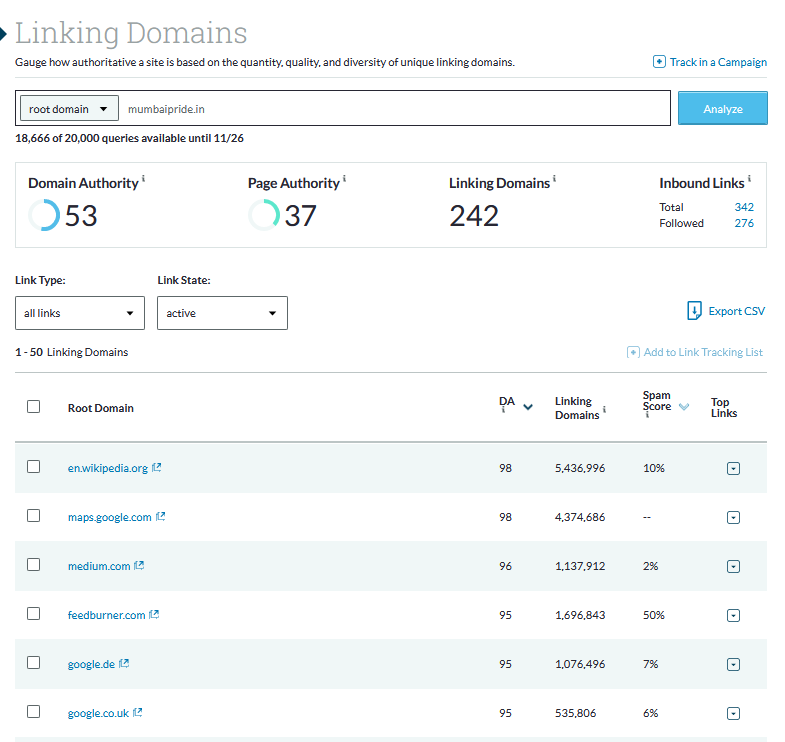Click Total inbound links value 342
785x742 pixels.
tap(744, 207)
